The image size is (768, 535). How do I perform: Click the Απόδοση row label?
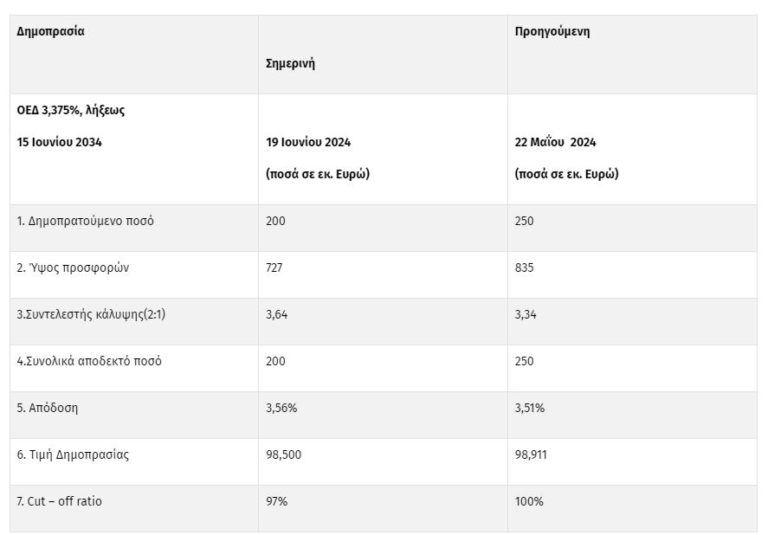50,408
